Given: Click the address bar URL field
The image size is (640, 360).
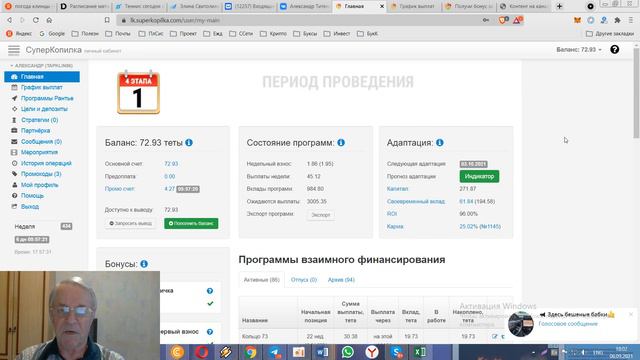Looking at the screenshot, I should pos(303,20).
